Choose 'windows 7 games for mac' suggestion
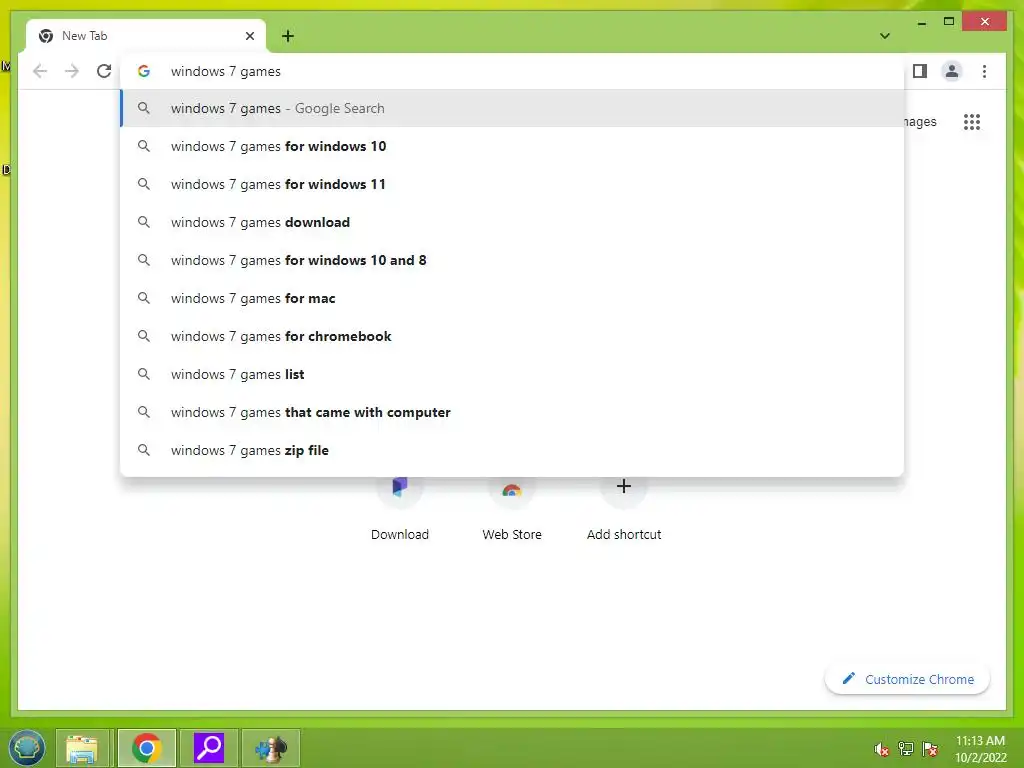 point(513,298)
